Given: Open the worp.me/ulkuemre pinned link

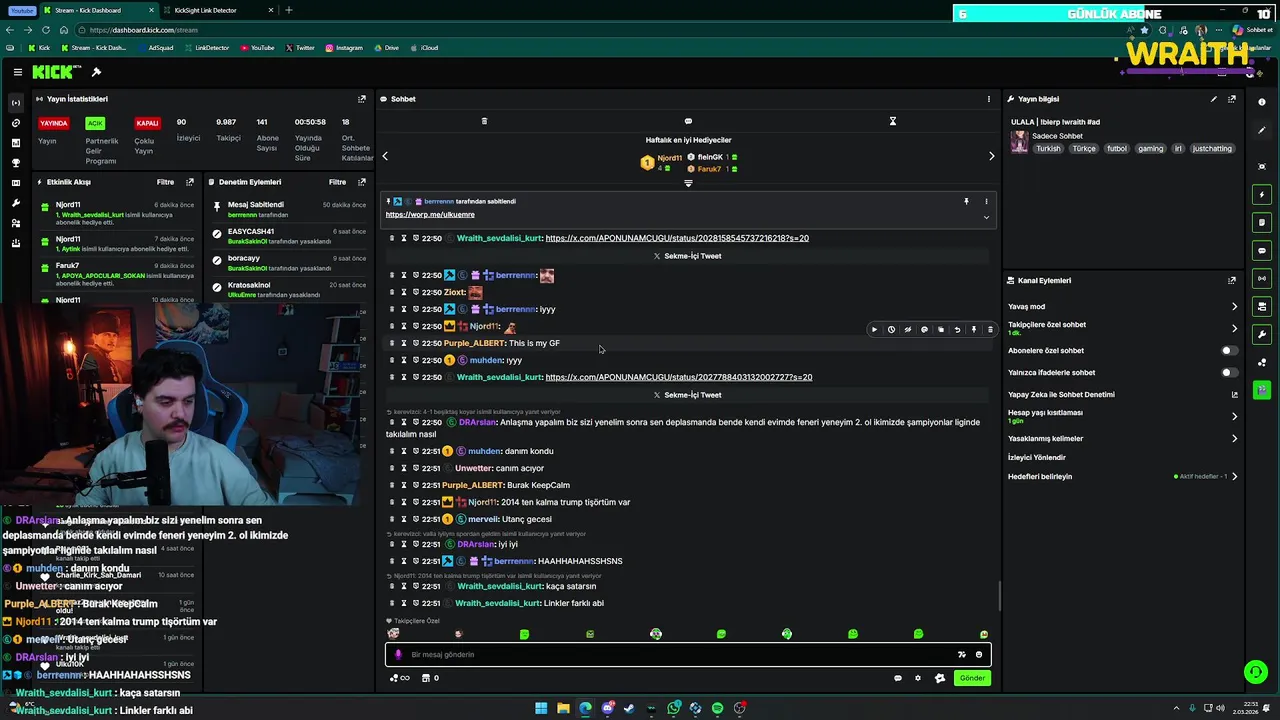Looking at the screenshot, I should point(430,215).
